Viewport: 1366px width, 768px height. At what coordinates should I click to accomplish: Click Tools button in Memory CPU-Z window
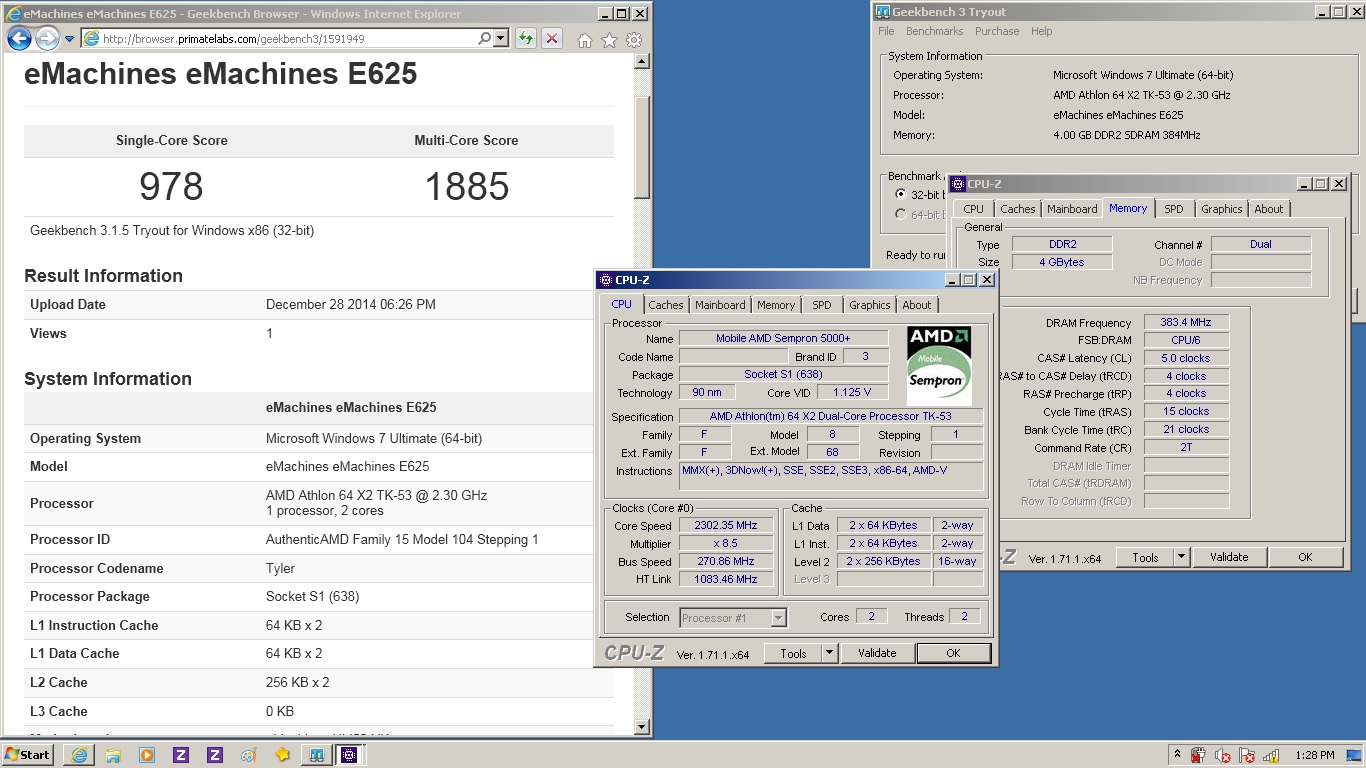point(1145,557)
